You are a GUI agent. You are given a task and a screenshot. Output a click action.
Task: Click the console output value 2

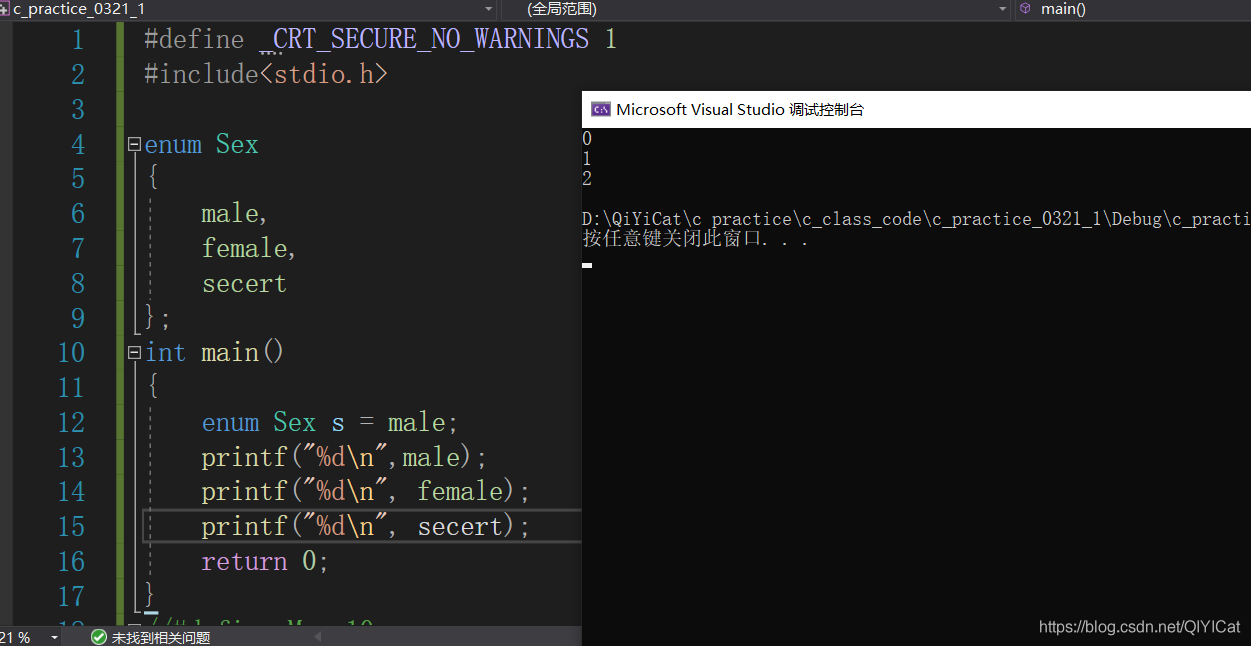point(587,179)
